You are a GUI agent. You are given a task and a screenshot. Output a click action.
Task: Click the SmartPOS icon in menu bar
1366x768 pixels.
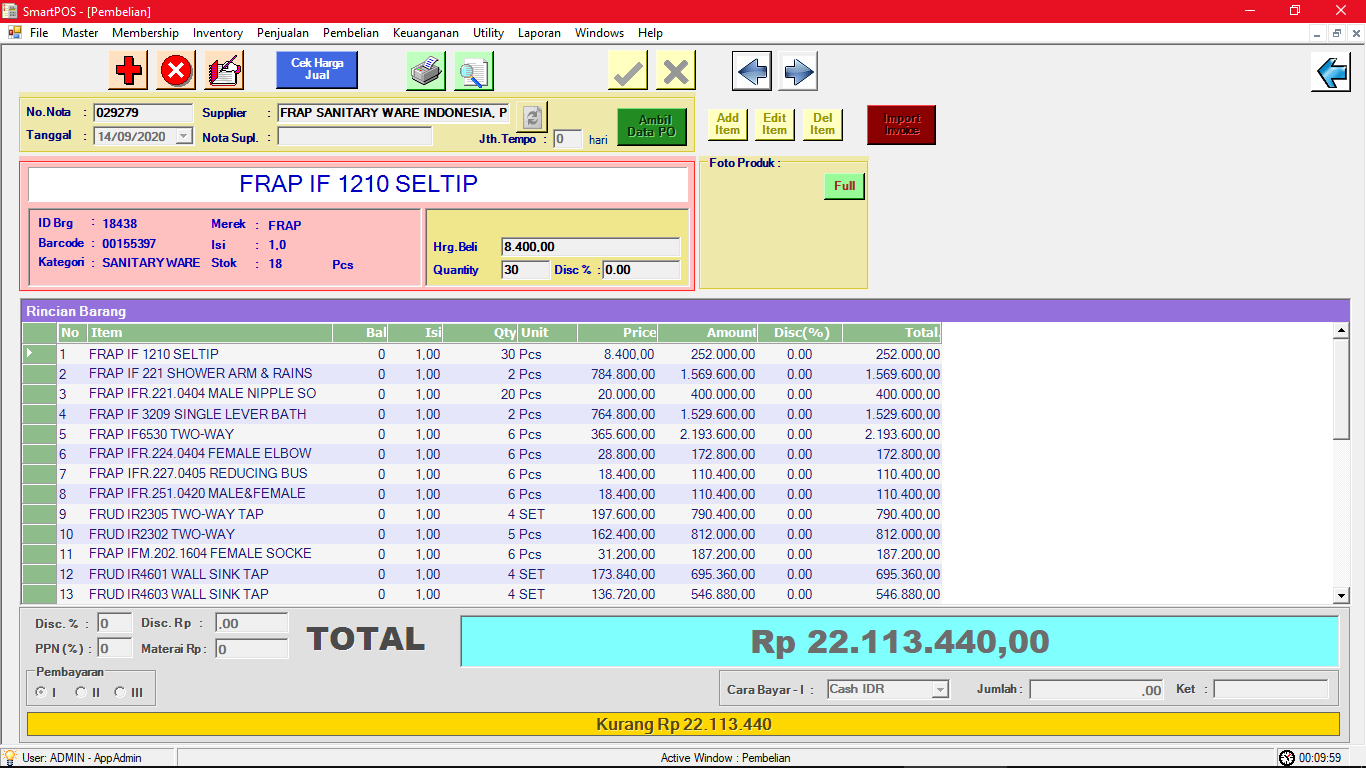(x=14, y=32)
